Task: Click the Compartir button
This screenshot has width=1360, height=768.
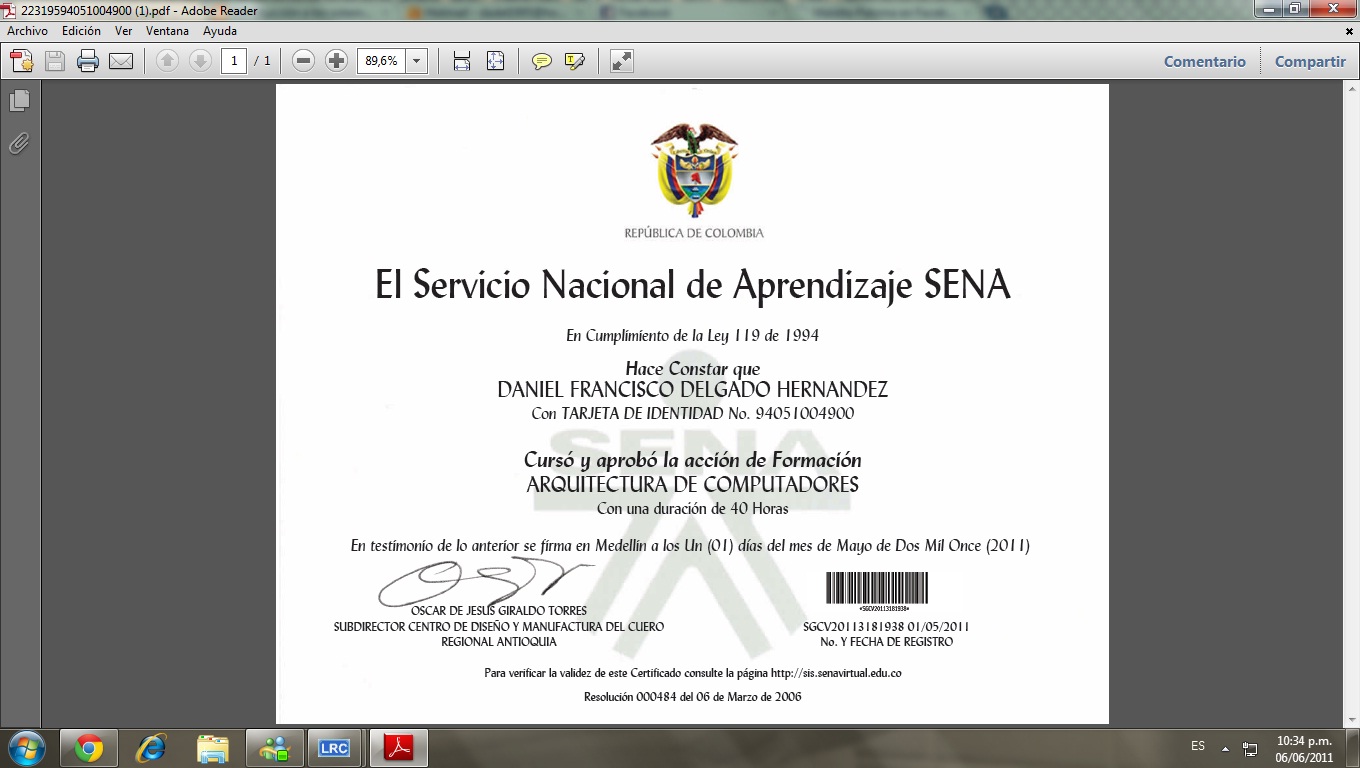Action: click(1309, 61)
